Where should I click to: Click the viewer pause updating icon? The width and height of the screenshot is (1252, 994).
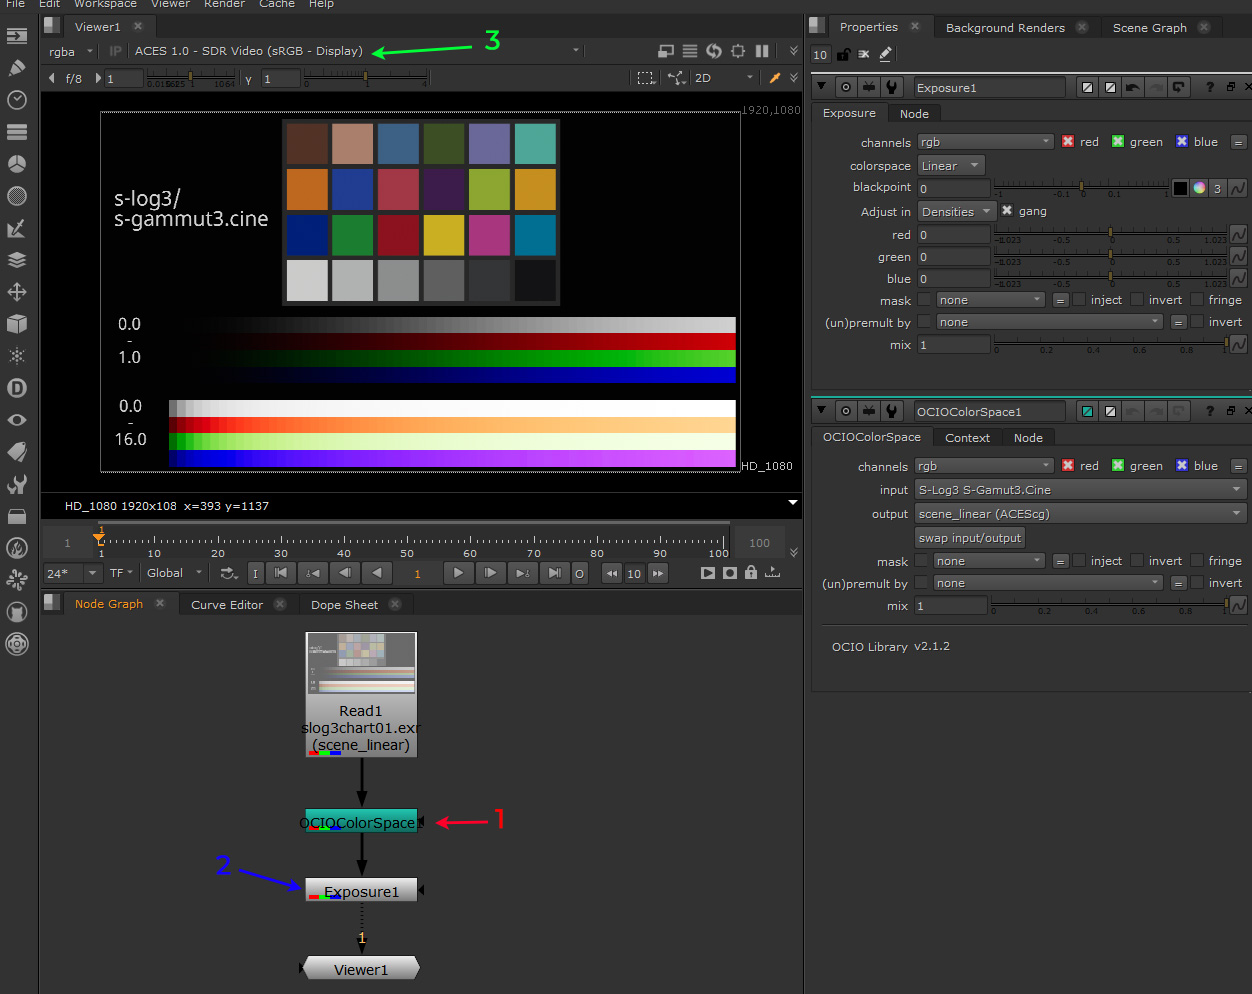pos(762,51)
